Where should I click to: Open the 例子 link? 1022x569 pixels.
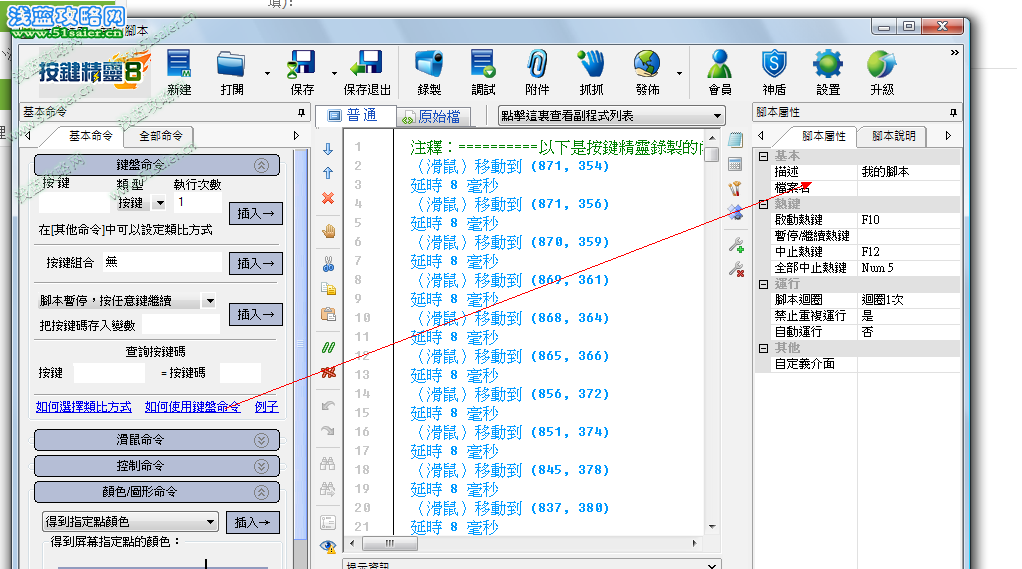point(266,407)
